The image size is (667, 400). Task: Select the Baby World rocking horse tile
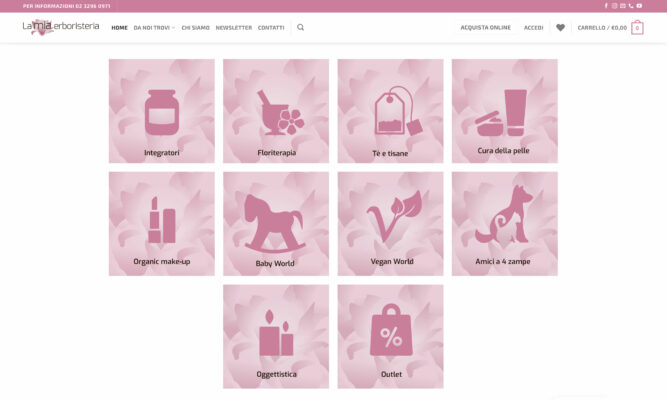(276, 224)
